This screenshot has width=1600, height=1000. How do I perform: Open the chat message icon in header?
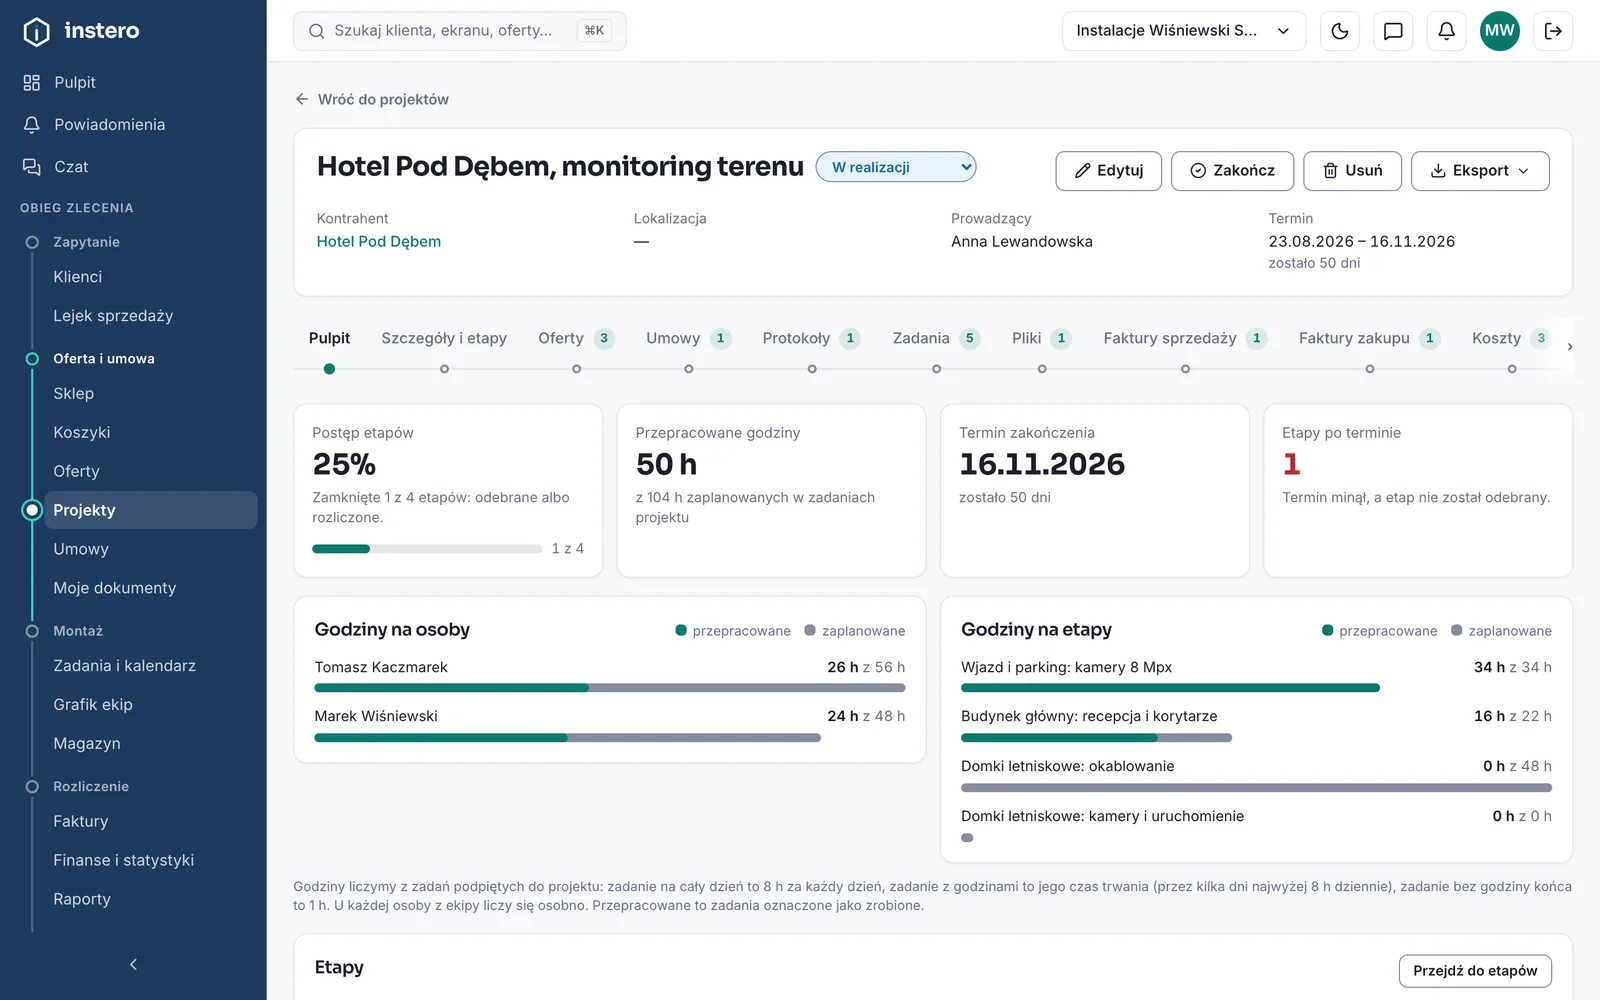pos(1393,31)
